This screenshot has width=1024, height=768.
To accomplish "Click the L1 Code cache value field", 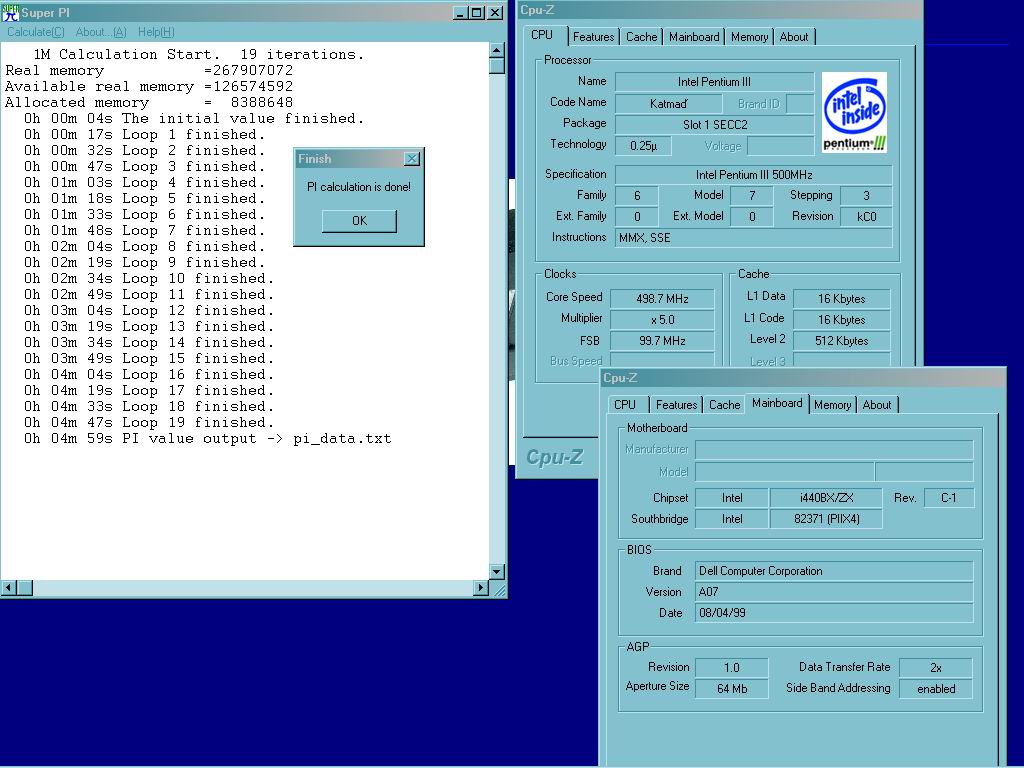I will [841, 320].
